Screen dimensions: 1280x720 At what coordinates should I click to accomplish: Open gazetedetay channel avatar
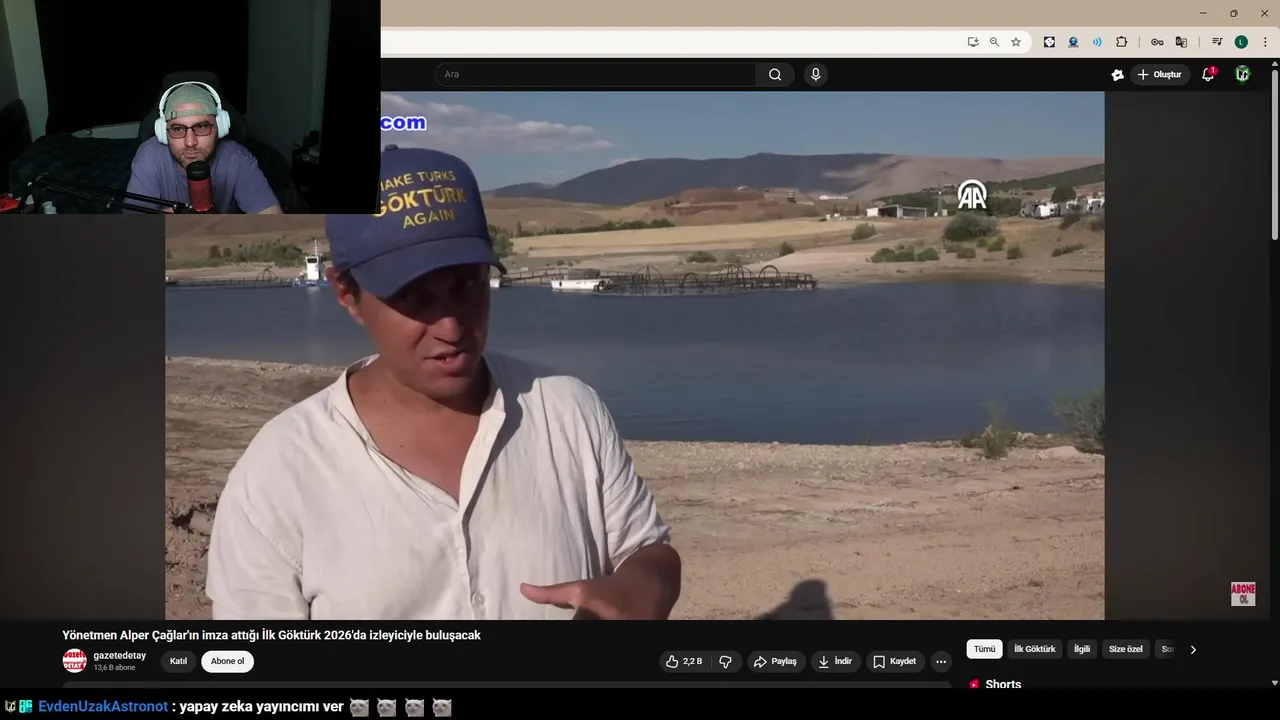click(x=74, y=660)
